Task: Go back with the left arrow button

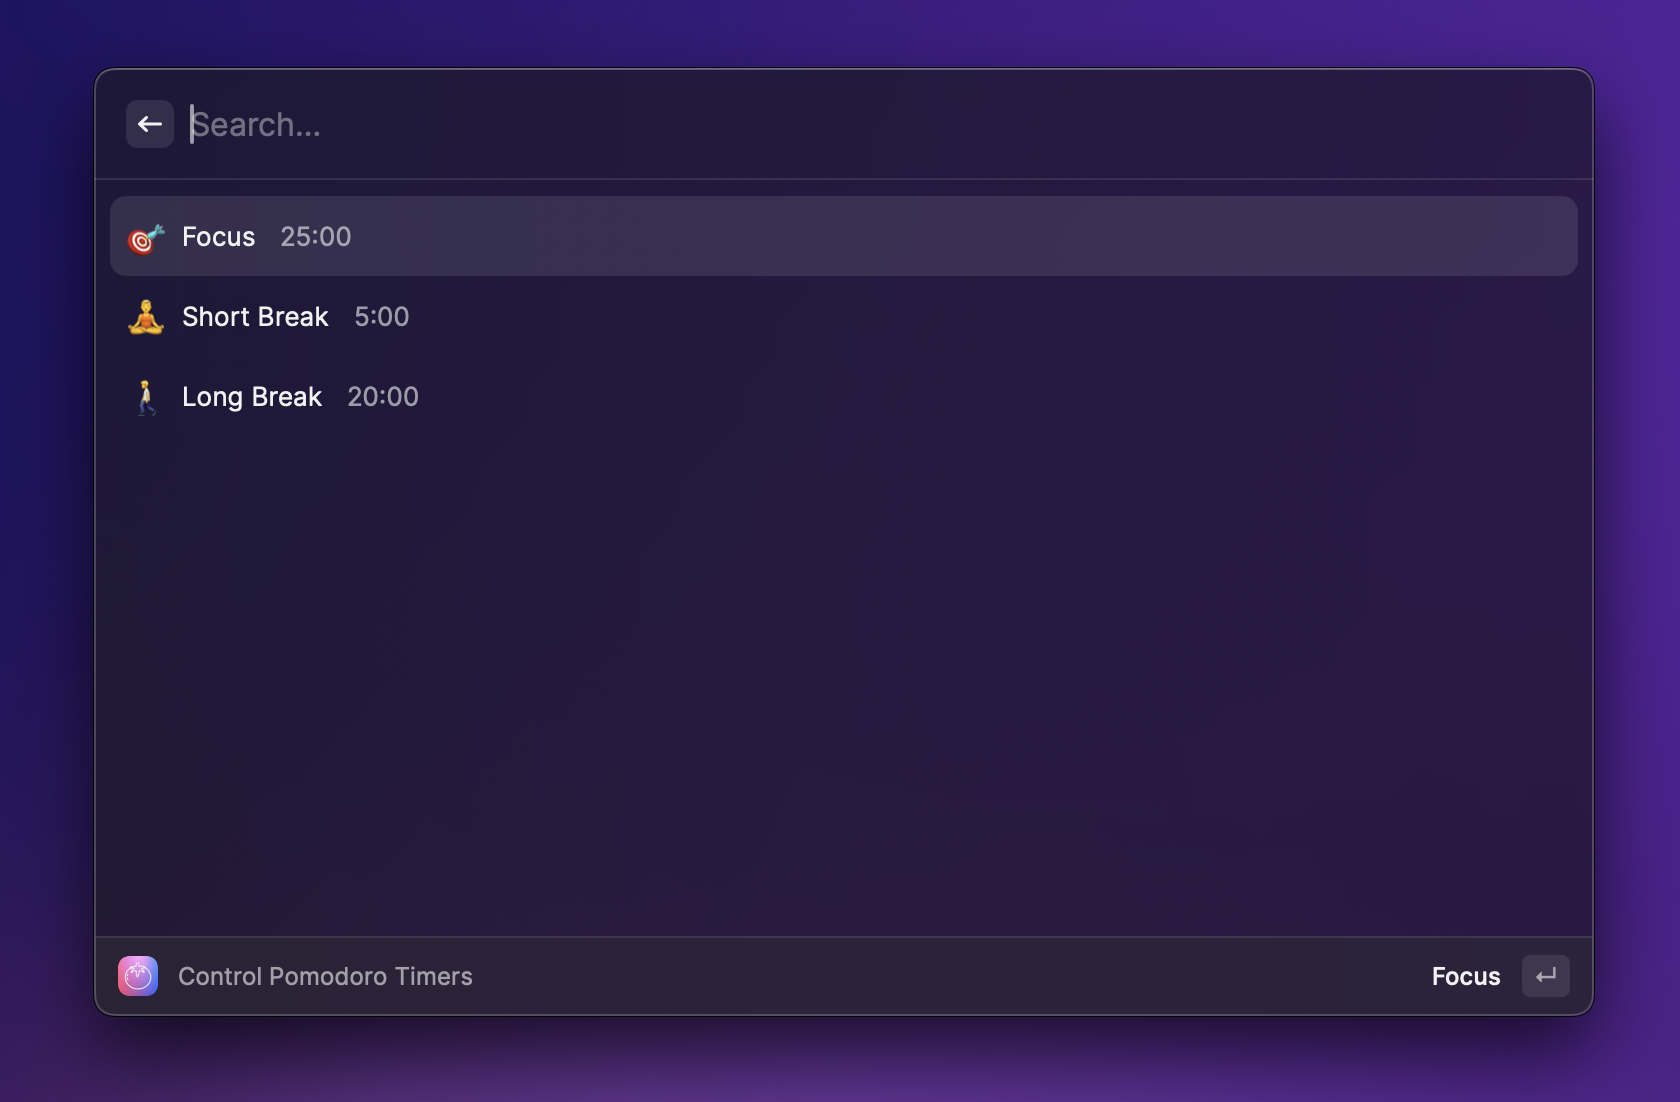Action: (x=150, y=124)
